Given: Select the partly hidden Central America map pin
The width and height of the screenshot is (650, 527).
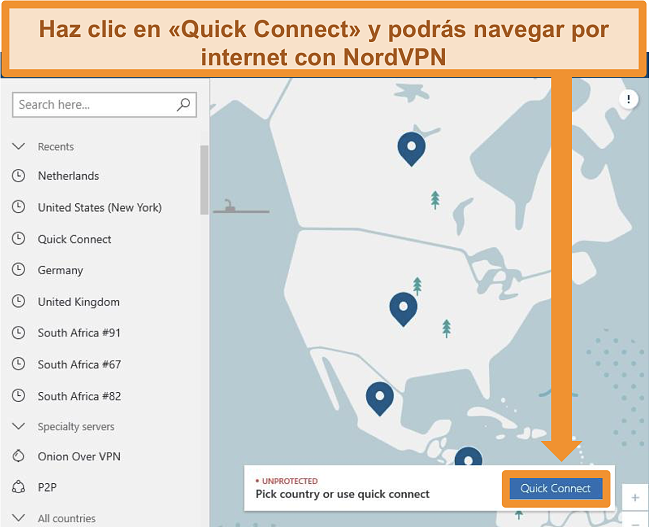Looking at the screenshot, I should (468, 456).
